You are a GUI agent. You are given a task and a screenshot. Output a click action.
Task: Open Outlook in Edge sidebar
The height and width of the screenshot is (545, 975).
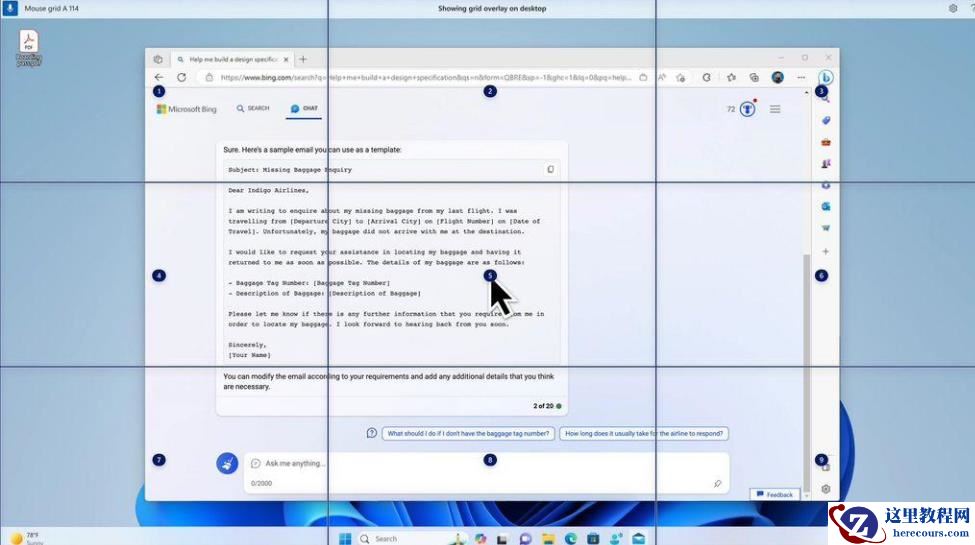tap(826, 207)
